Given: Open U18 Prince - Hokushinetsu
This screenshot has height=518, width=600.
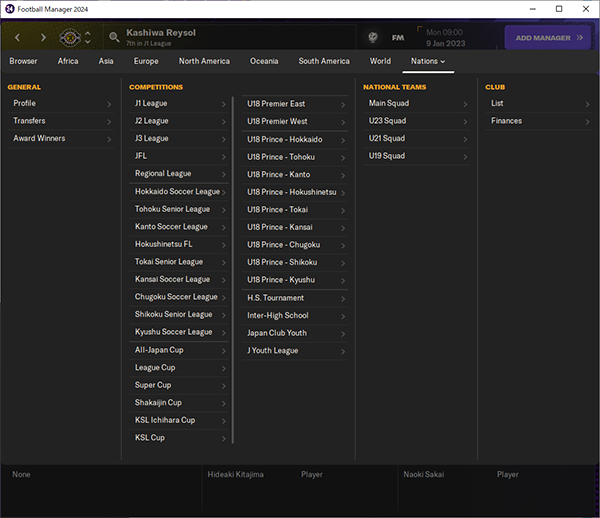Looking at the screenshot, I should click(x=295, y=192).
